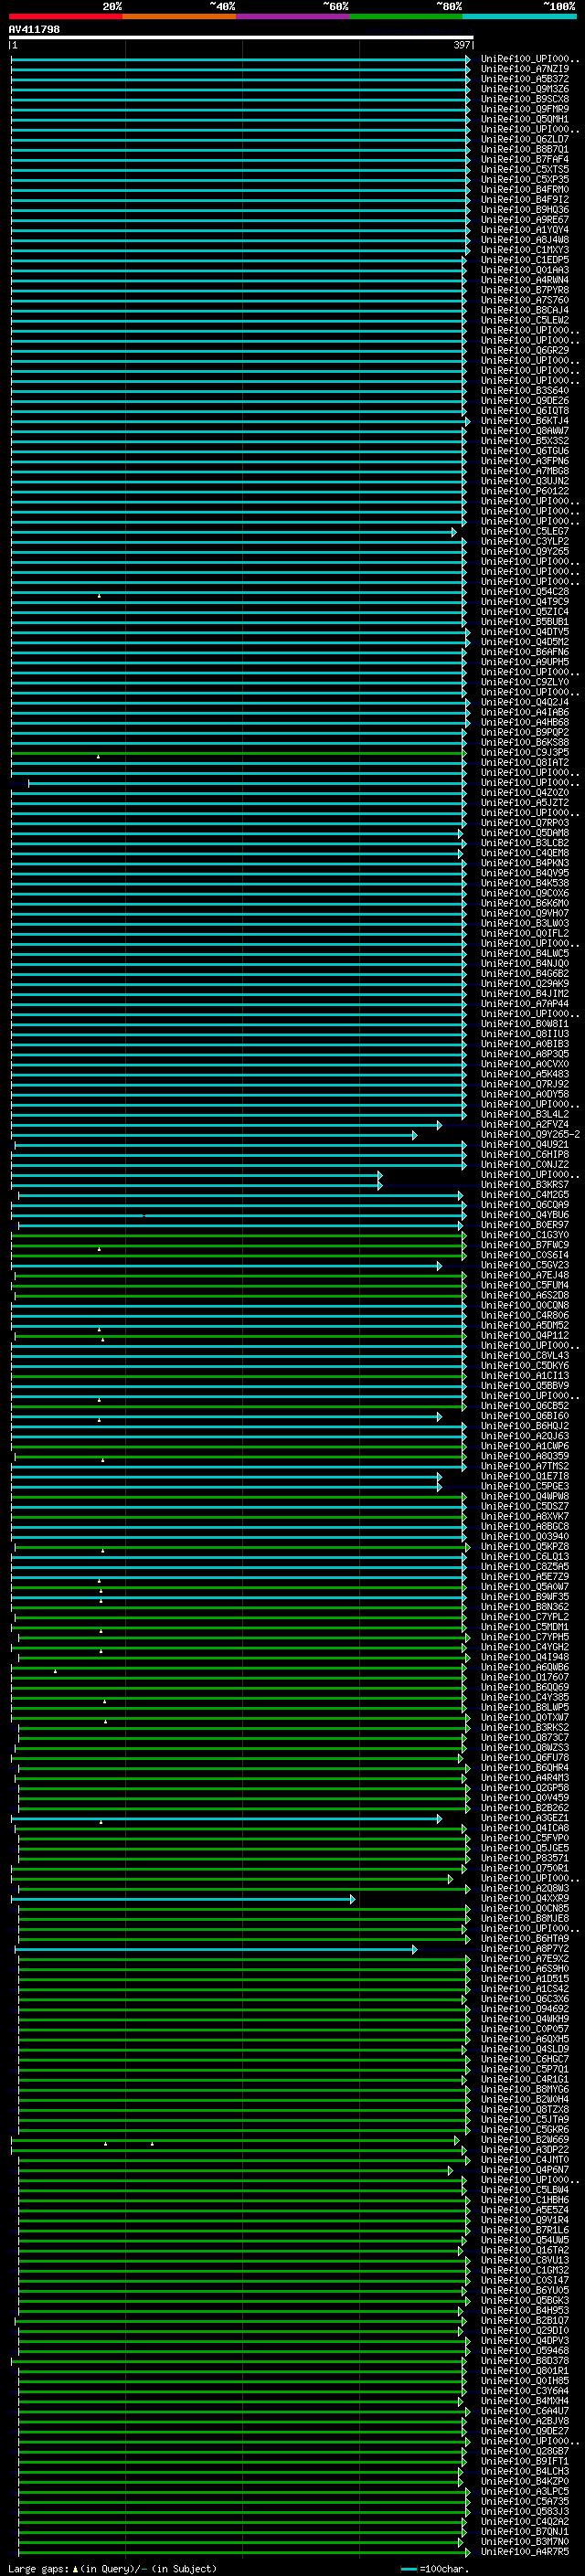This screenshot has width=585, height=2576.
Task: Open hit UniRef100_B9SCX8
Action: [x=525, y=99]
